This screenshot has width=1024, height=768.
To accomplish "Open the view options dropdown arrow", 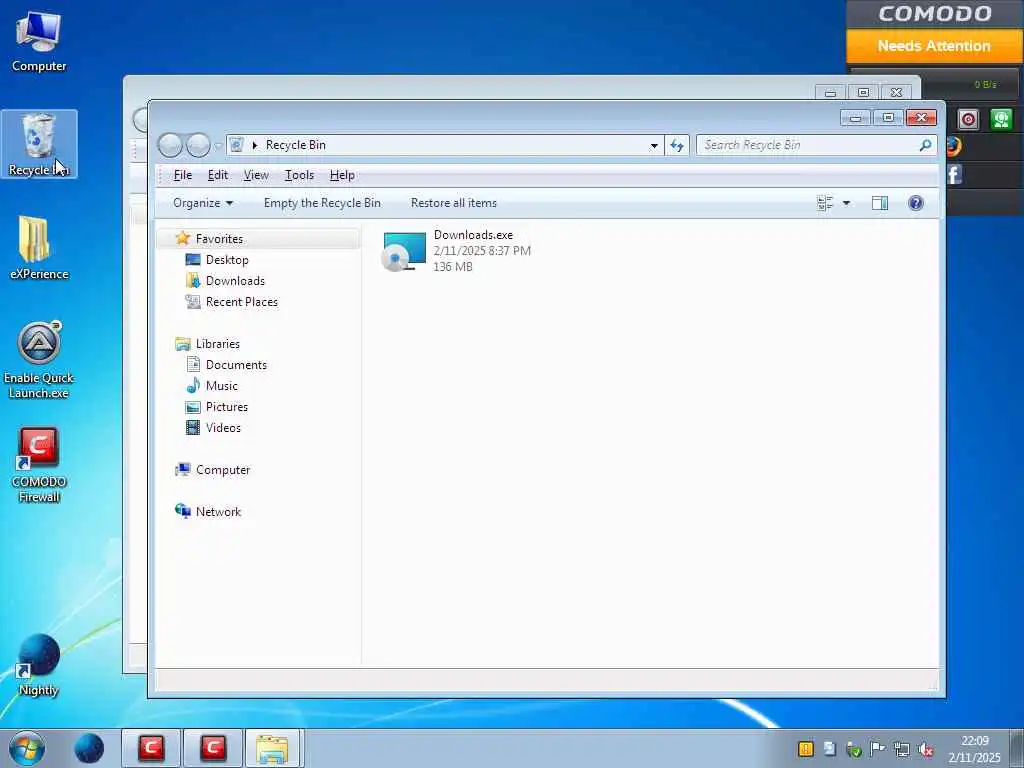I will pyautogui.click(x=846, y=203).
